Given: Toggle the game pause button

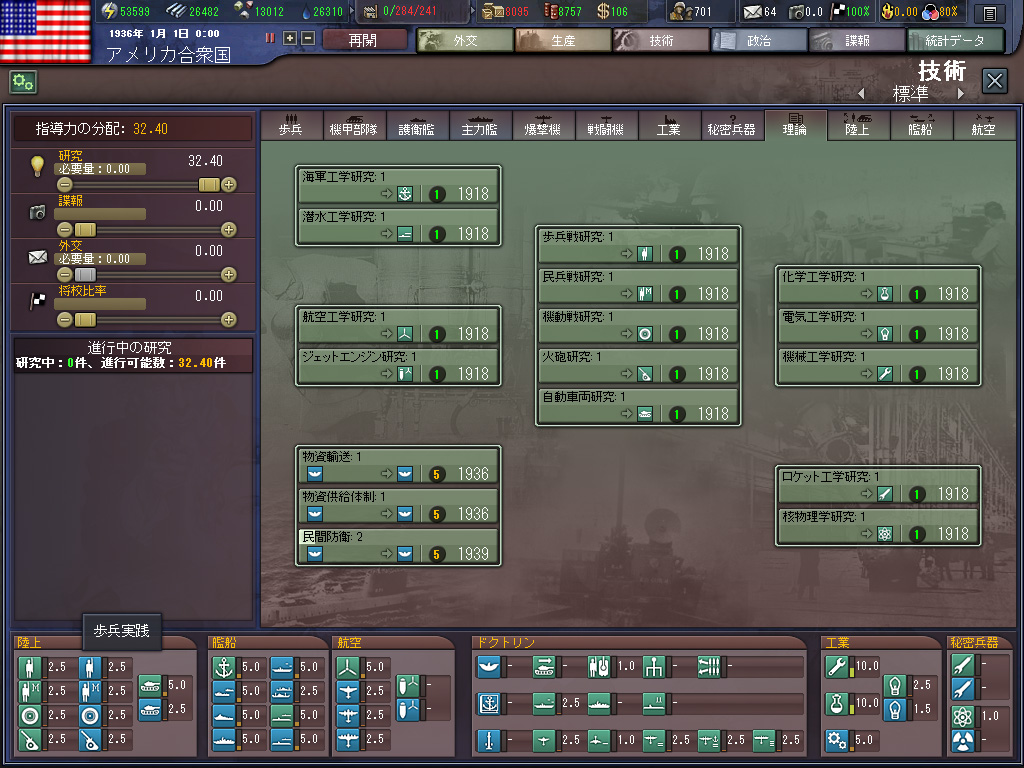Looking at the screenshot, I should (270, 38).
